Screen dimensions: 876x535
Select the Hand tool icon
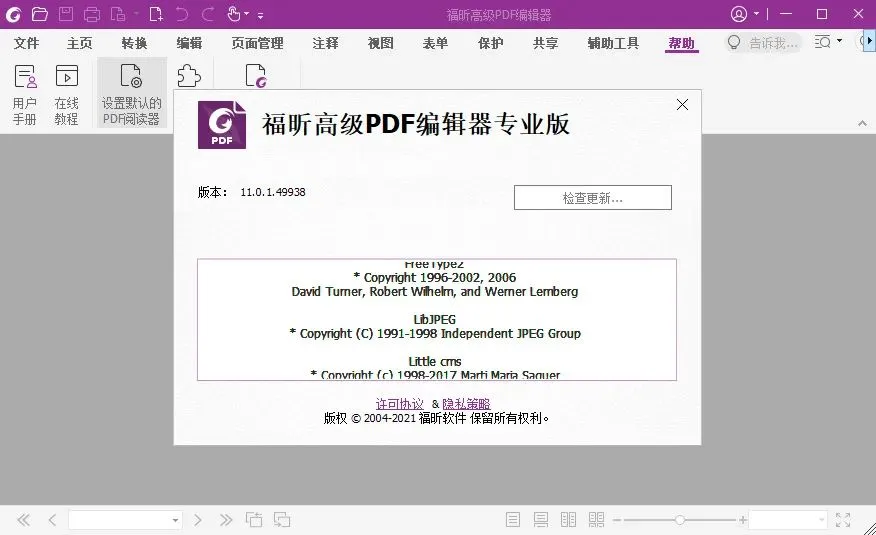pyautogui.click(x=234, y=14)
